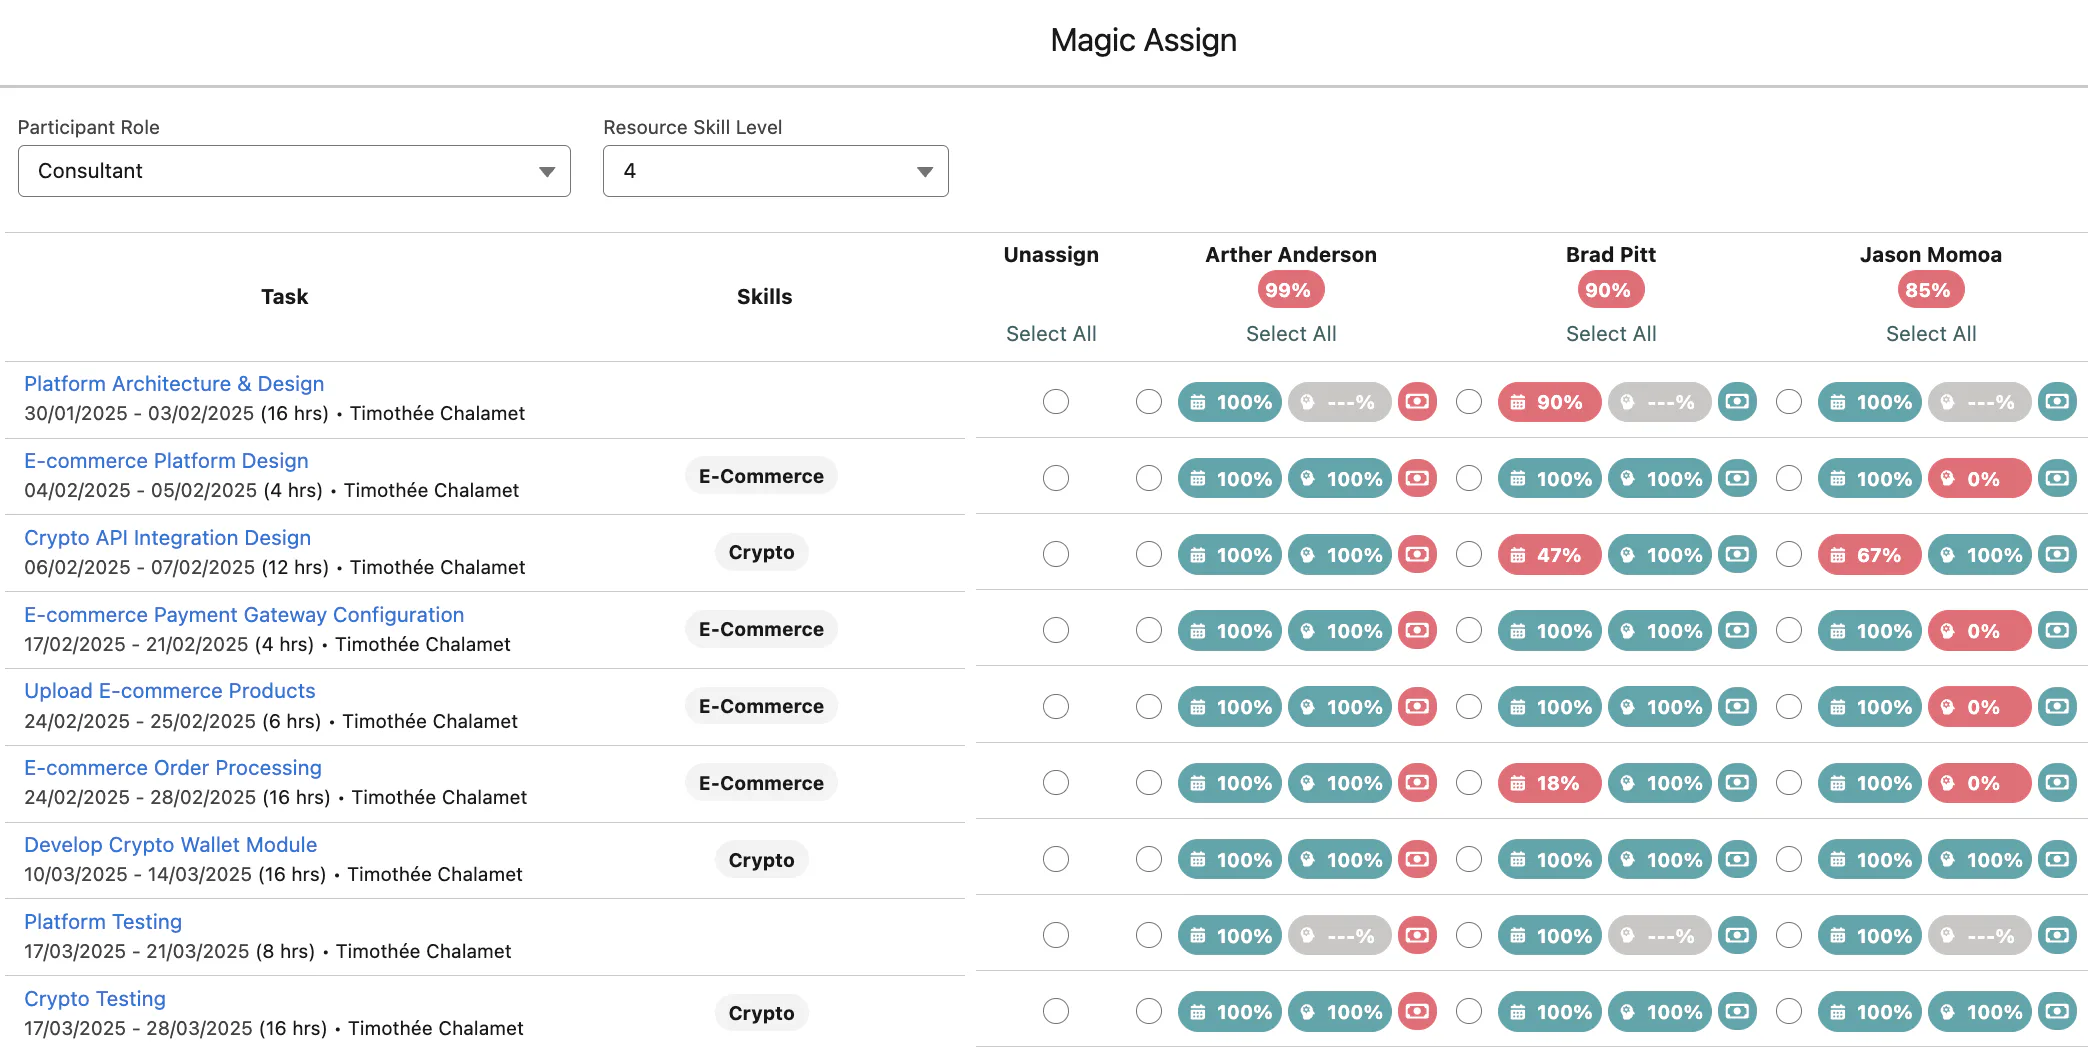
Task: Assign Brad Pitt to Upload E-commerce Products
Action: coord(1469,707)
